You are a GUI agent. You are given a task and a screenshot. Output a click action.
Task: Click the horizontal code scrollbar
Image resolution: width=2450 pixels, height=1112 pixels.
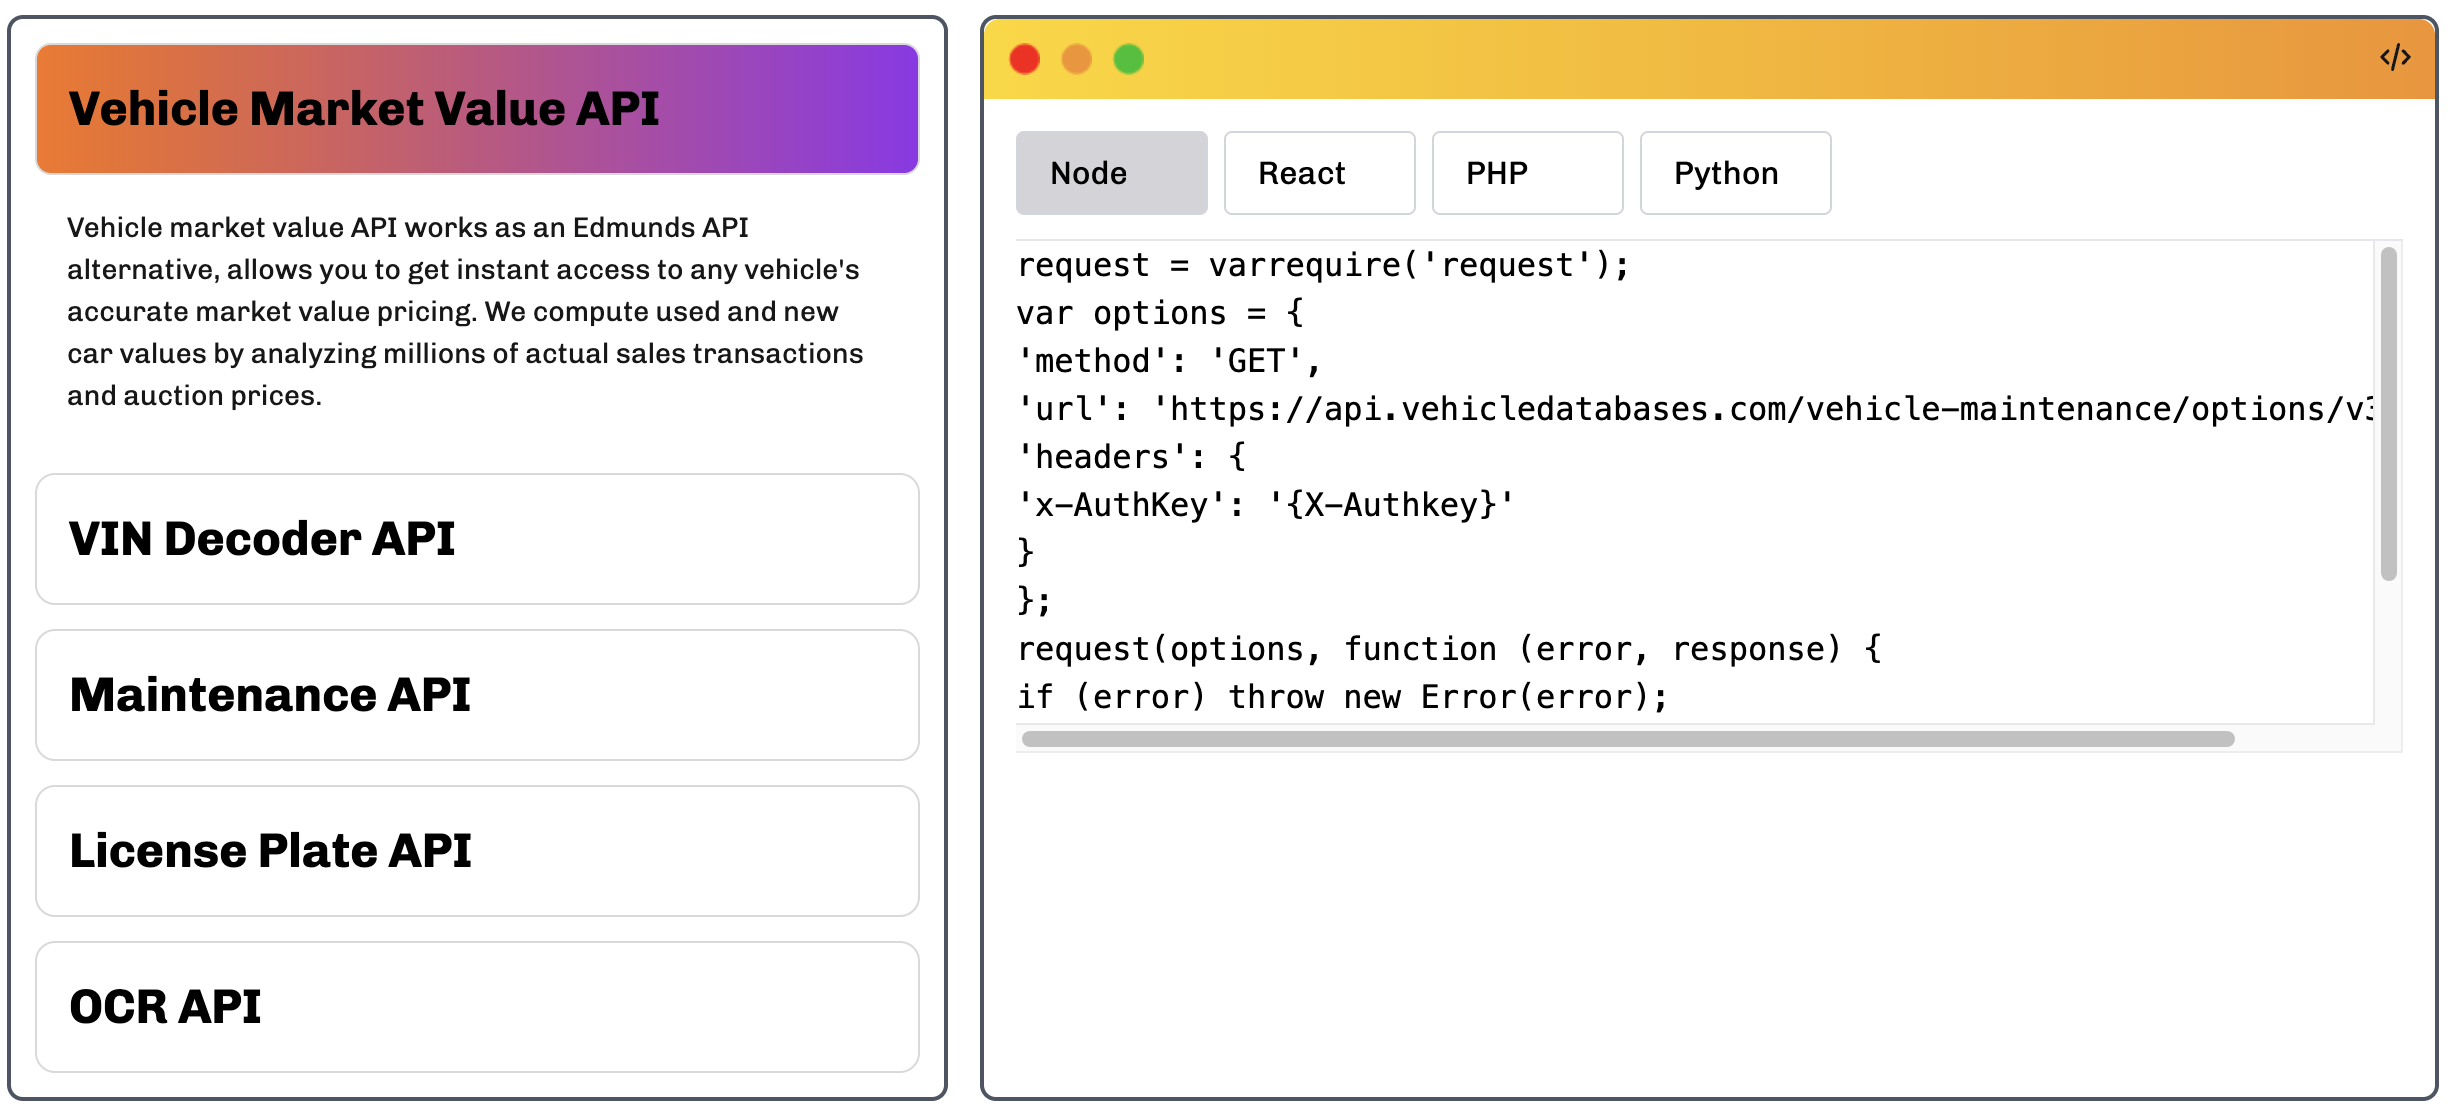click(x=1627, y=739)
